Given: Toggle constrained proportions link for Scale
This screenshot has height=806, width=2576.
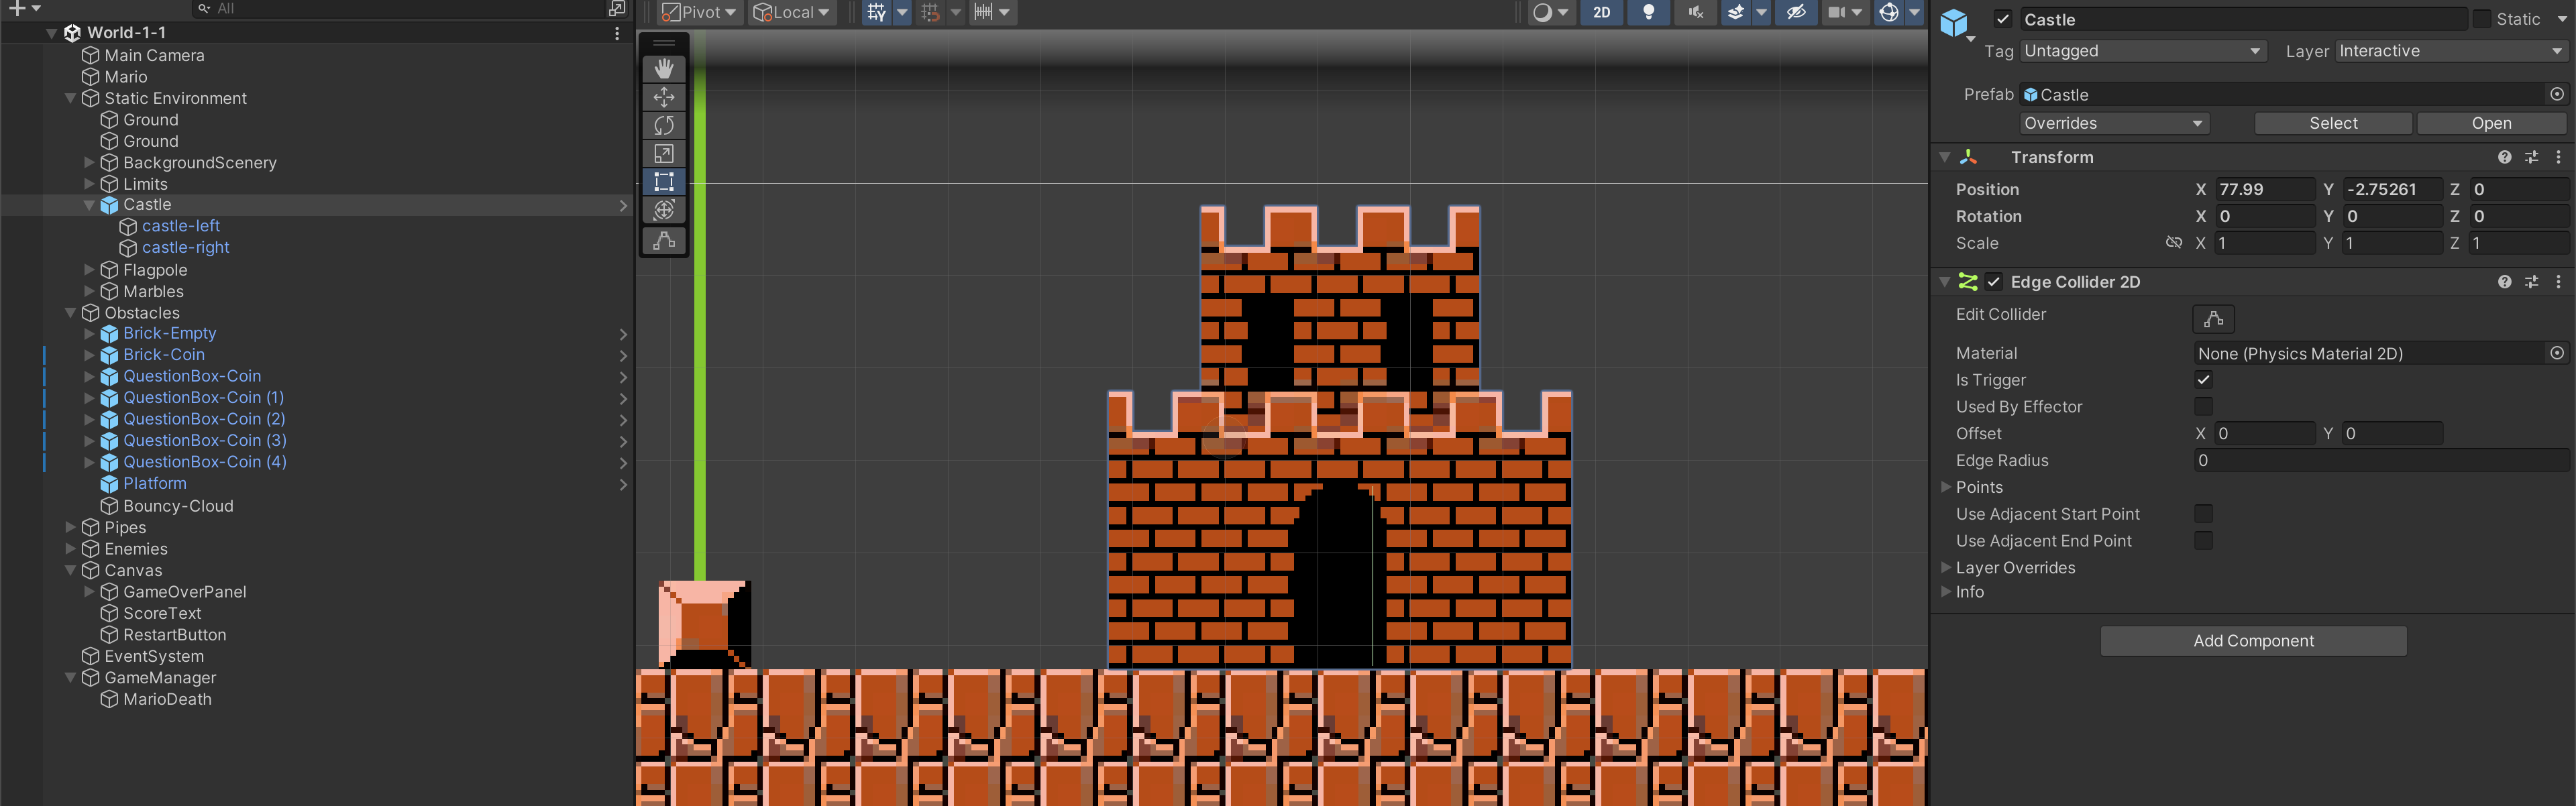Looking at the screenshot, I should 2173,243.
